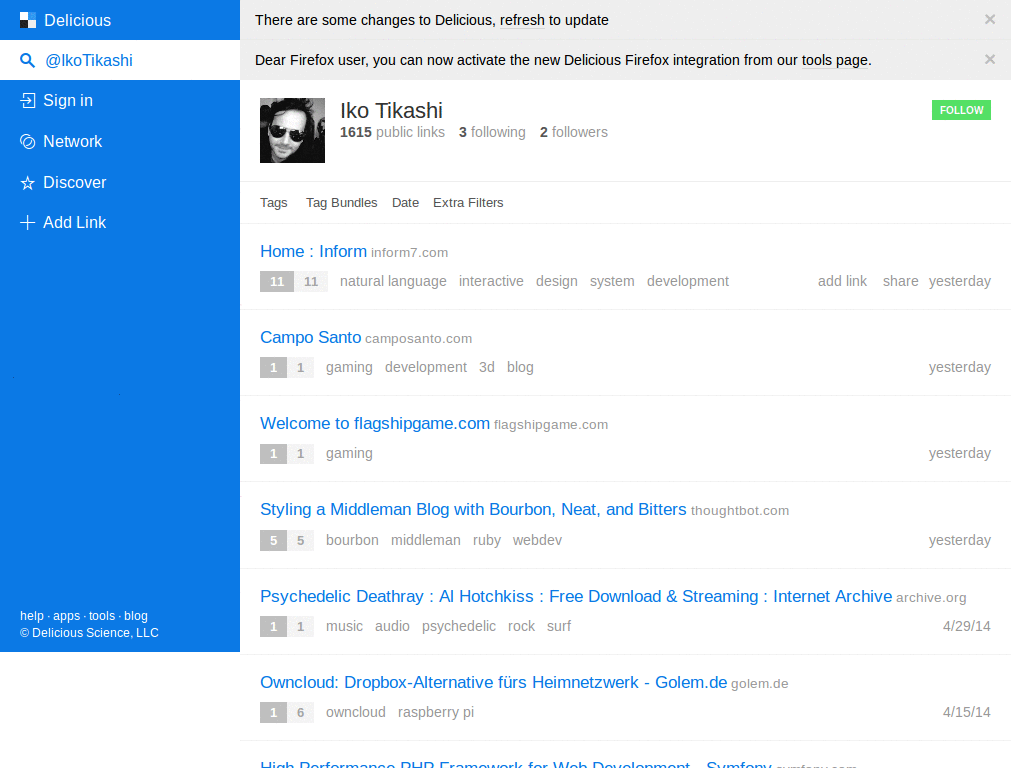The height and width of the screenshot is (768, 1024).
Task: Click Iko Tikashi's profile avatar
Action: 292,130
